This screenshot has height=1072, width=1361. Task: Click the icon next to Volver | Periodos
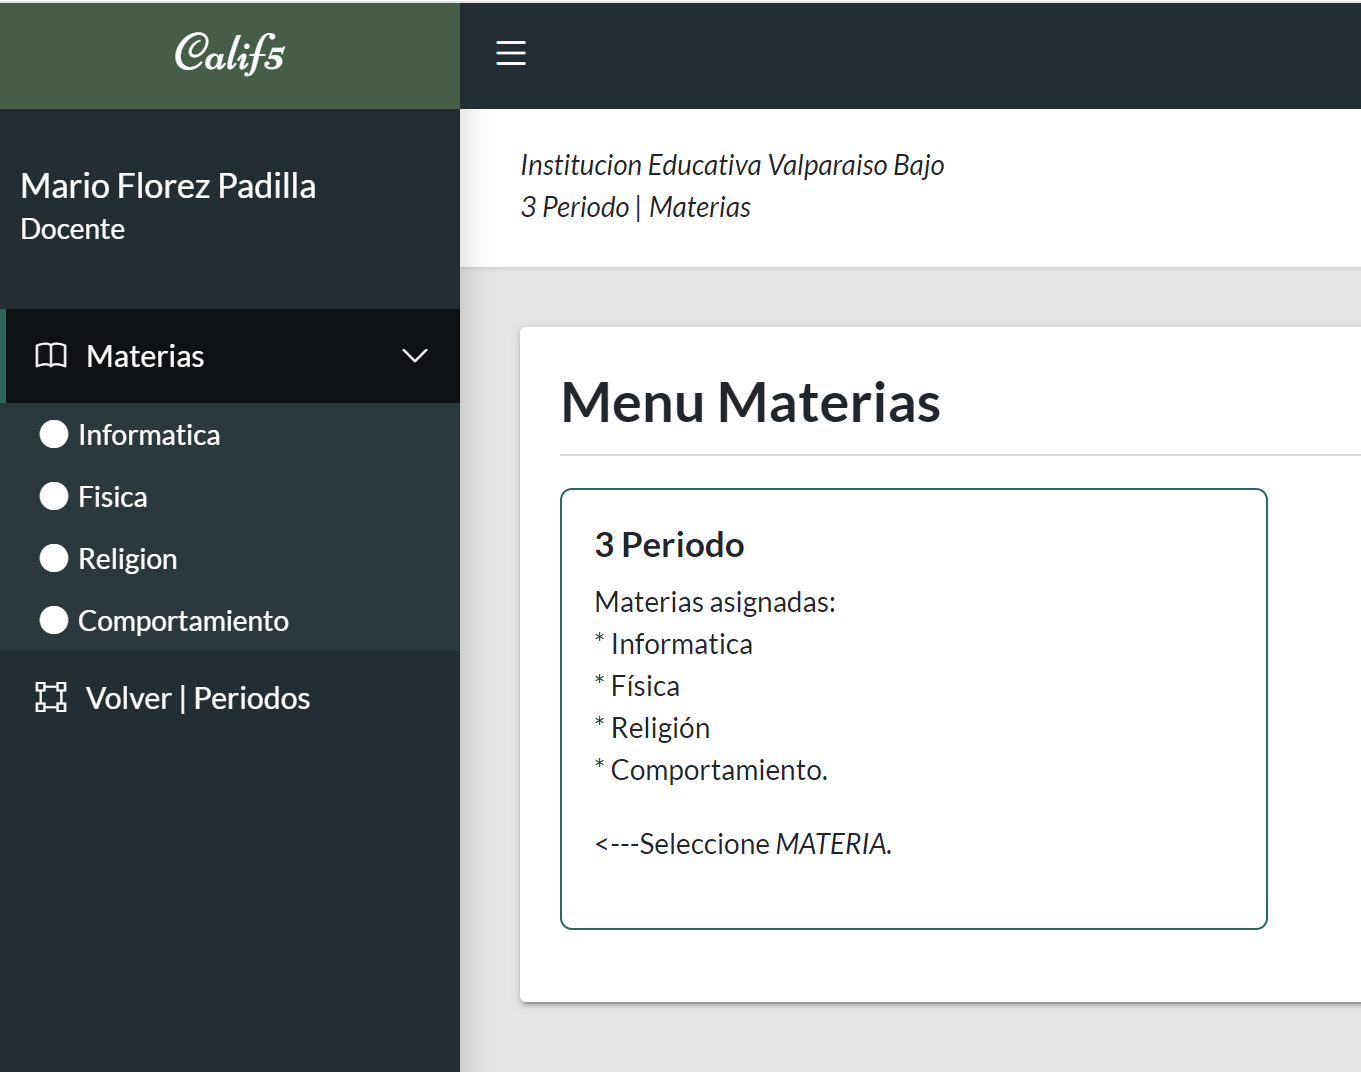click(51, 698)
